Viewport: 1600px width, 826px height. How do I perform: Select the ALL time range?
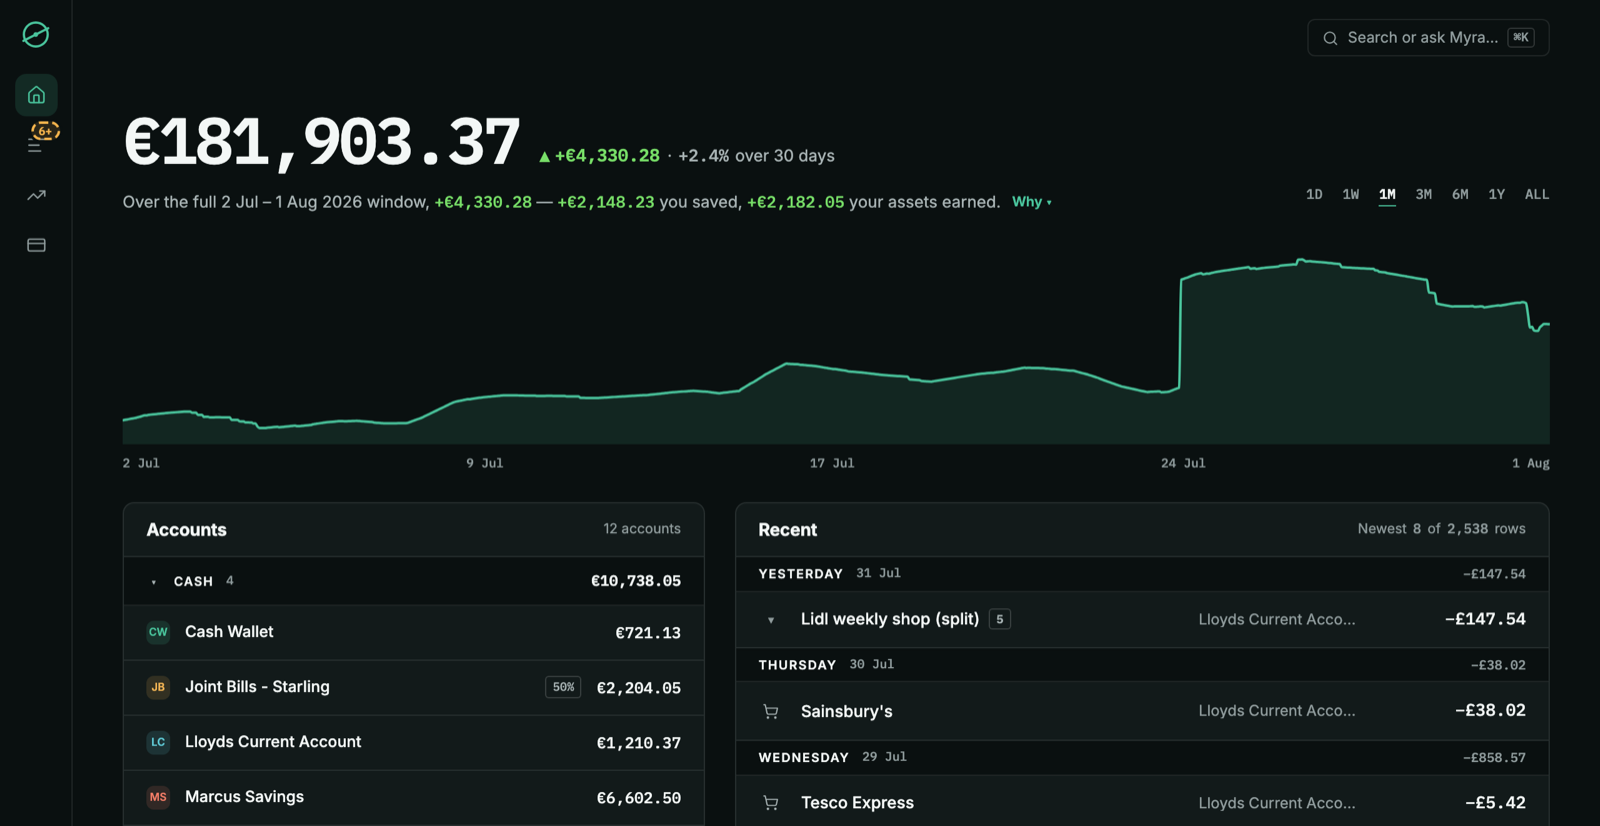(x=1537, y=194)
